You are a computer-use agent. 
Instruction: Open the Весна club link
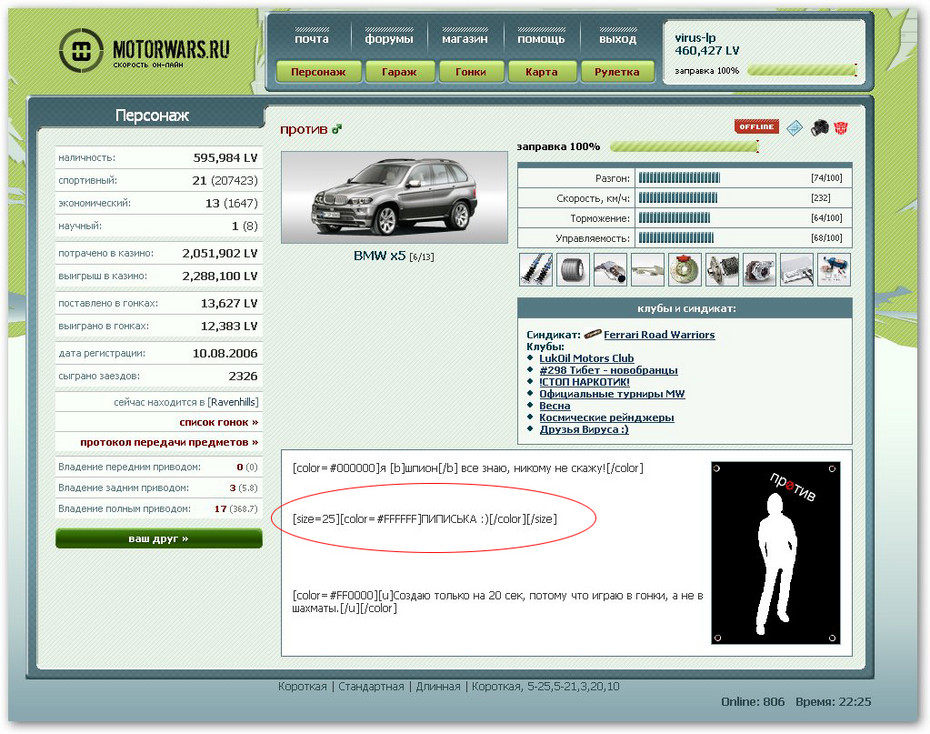tap(555, 406)
